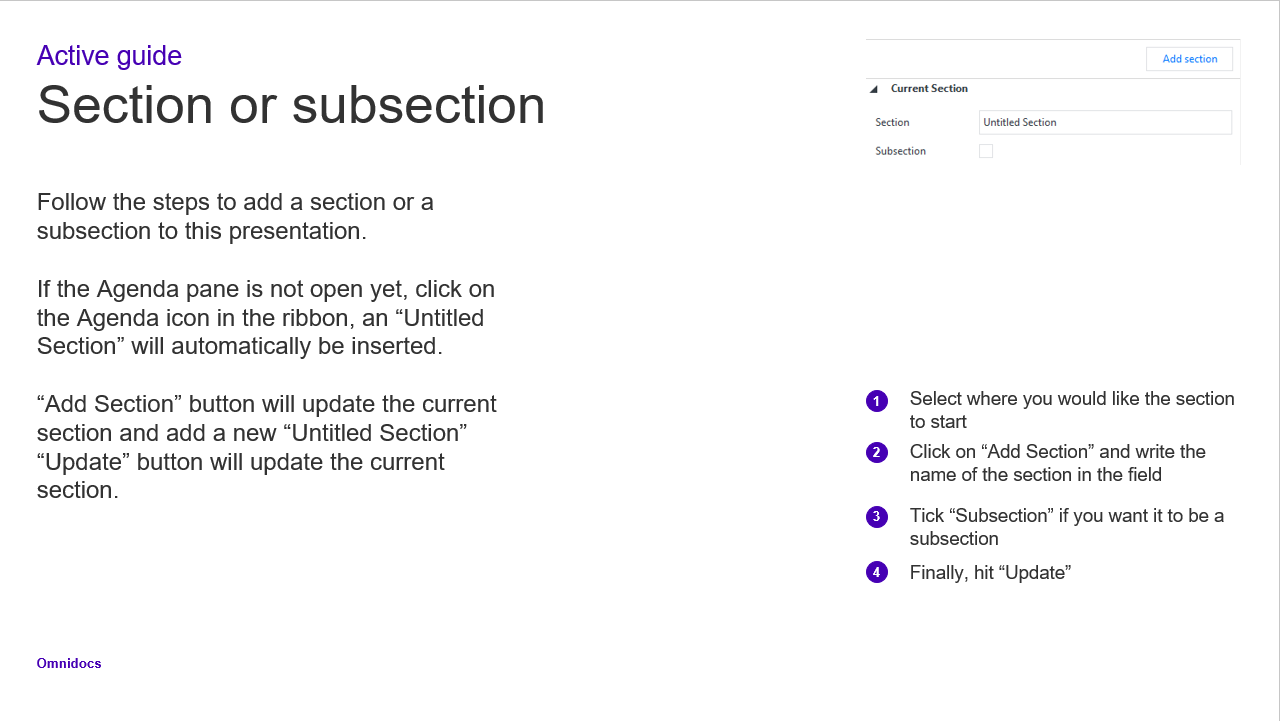Click the step 4 purple circle icon
The image size is (1280, 721).
(x=877, y=572)
